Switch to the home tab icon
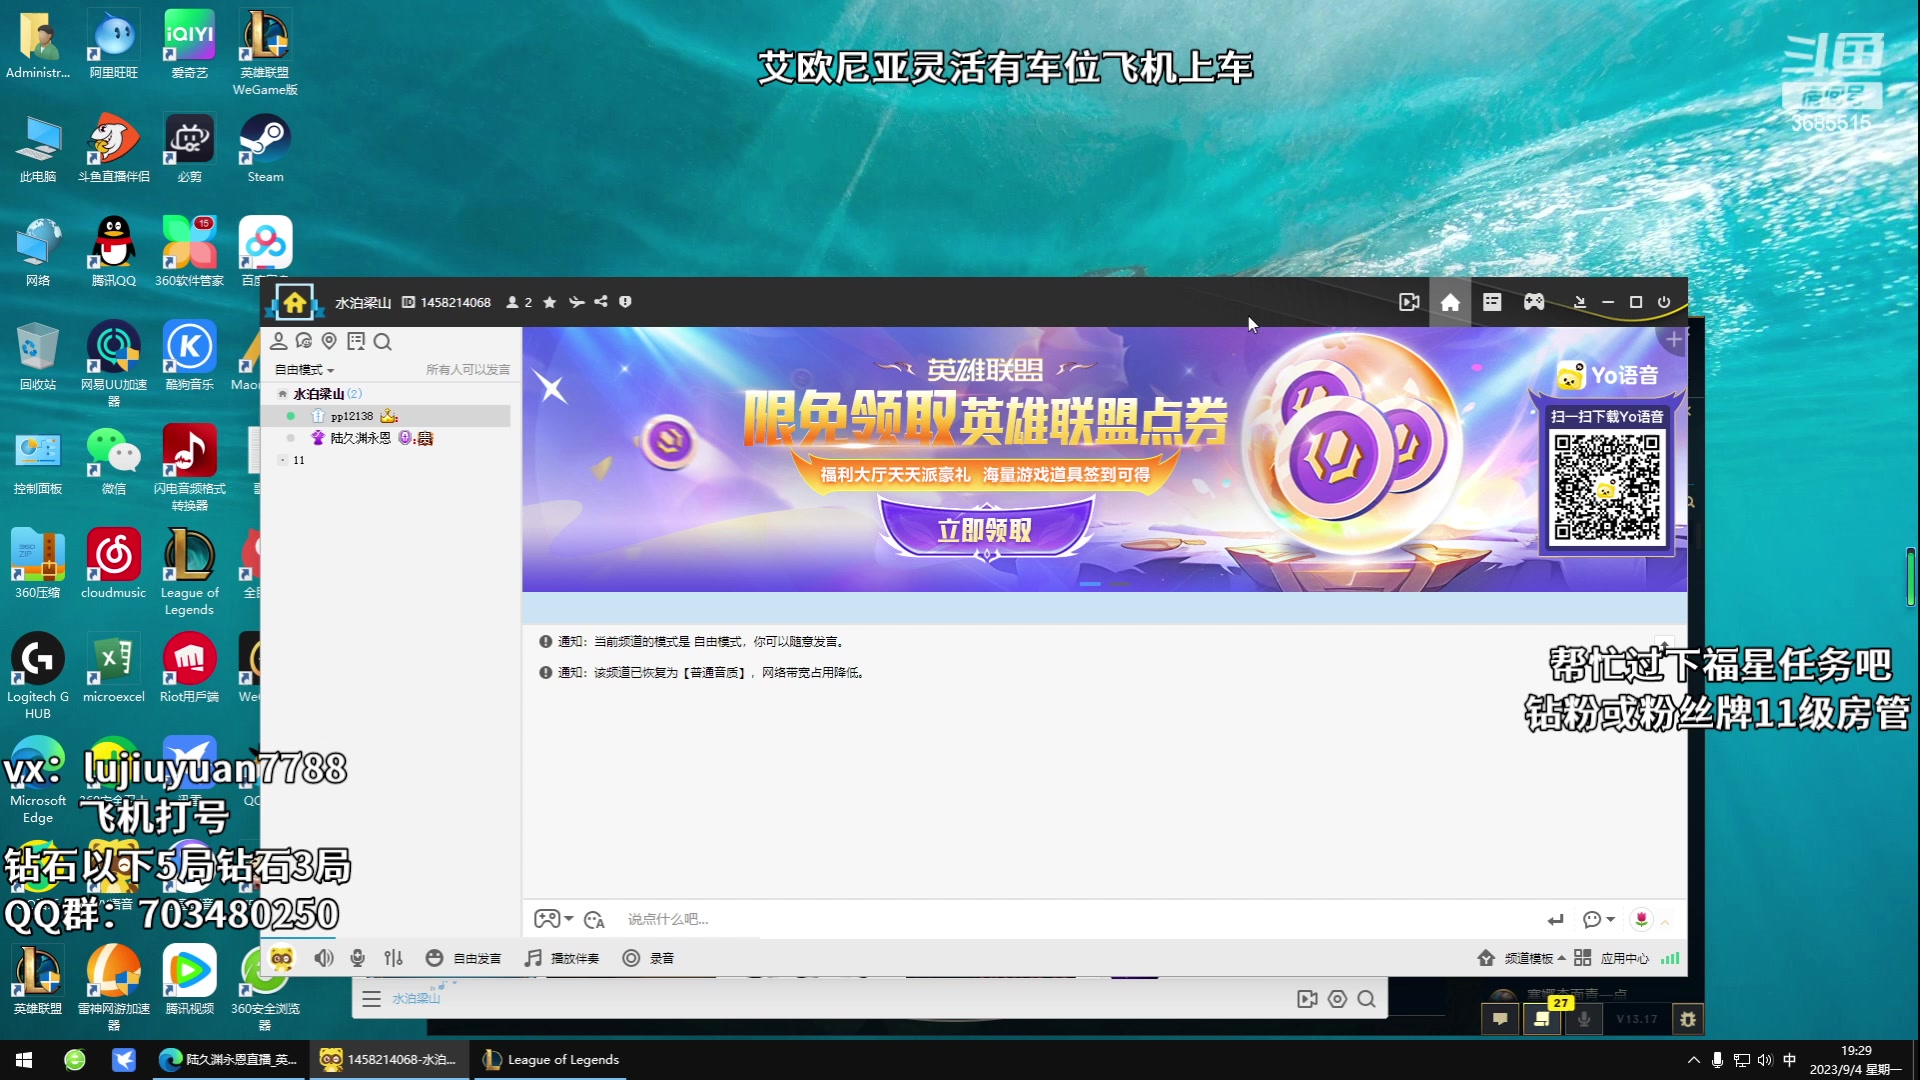 1450,302
